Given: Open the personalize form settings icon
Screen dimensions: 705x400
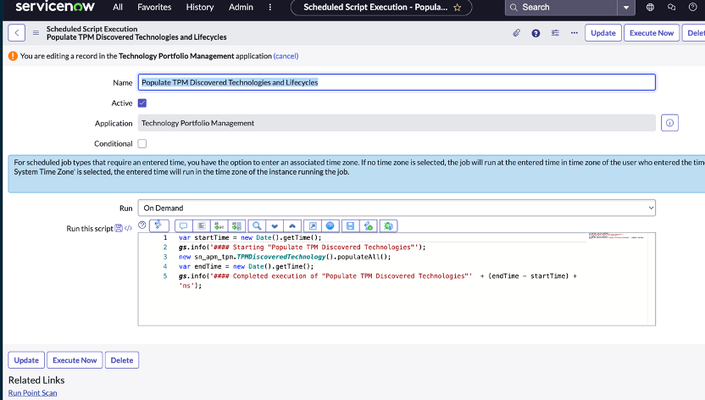Looking at the screenshot, I should 555,33.
